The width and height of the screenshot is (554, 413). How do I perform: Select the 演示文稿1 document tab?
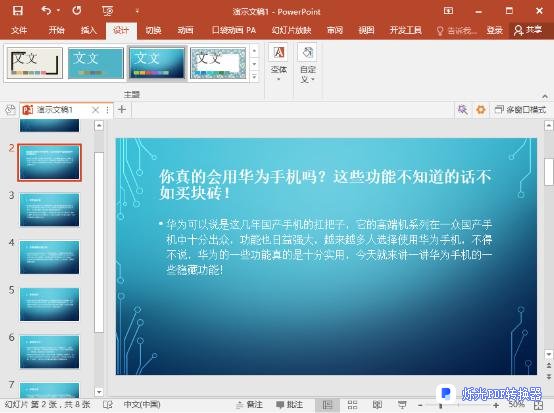point(54,110)
